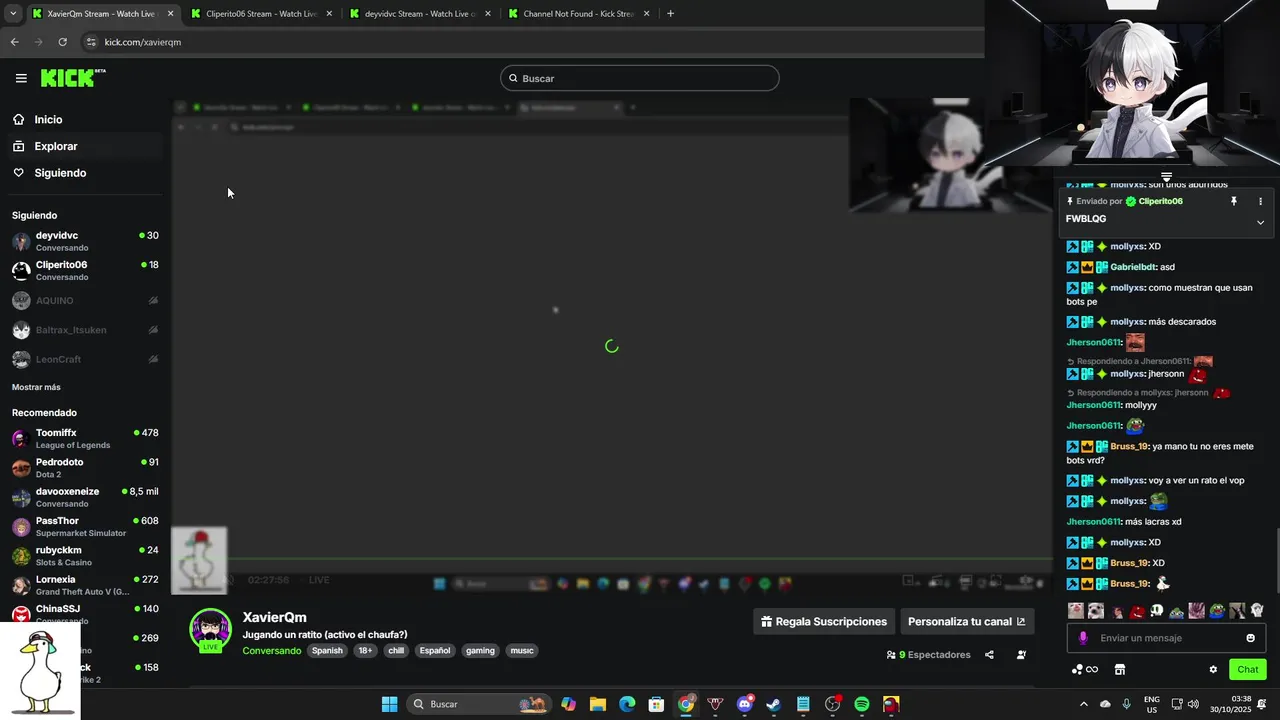The height and width of the screenshot is (720, 1280).
Task: Select the 18+ tag
Action: point(365,651)
